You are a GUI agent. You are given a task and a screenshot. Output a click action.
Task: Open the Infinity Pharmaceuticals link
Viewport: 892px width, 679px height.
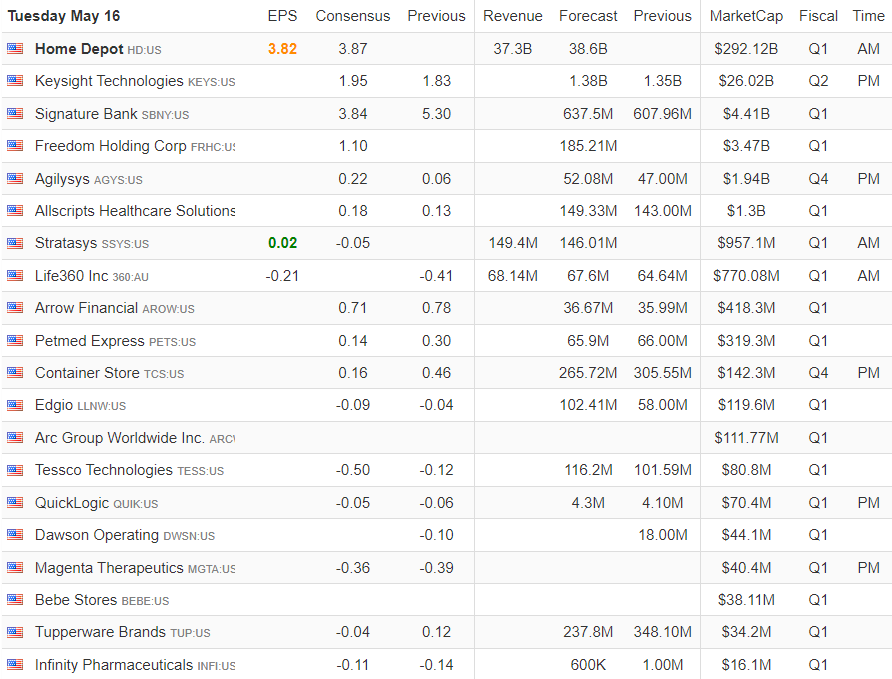135,665
